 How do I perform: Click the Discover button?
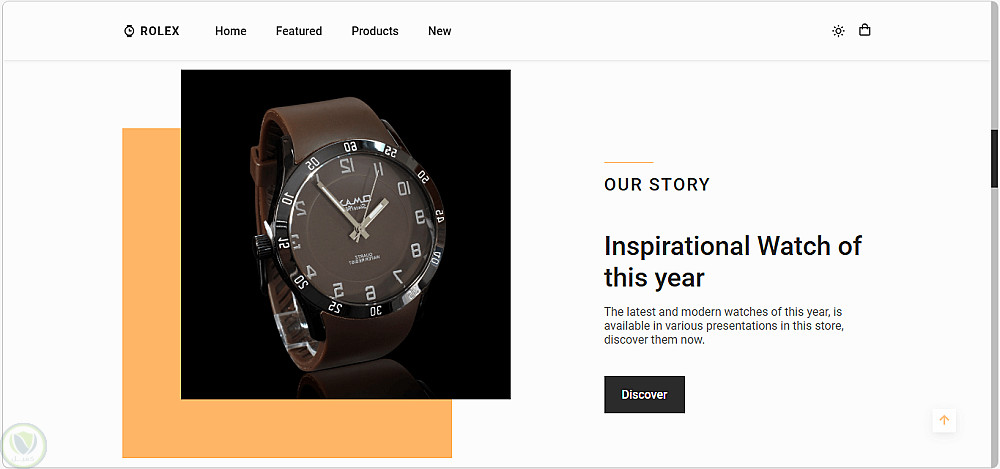point(644,394)
